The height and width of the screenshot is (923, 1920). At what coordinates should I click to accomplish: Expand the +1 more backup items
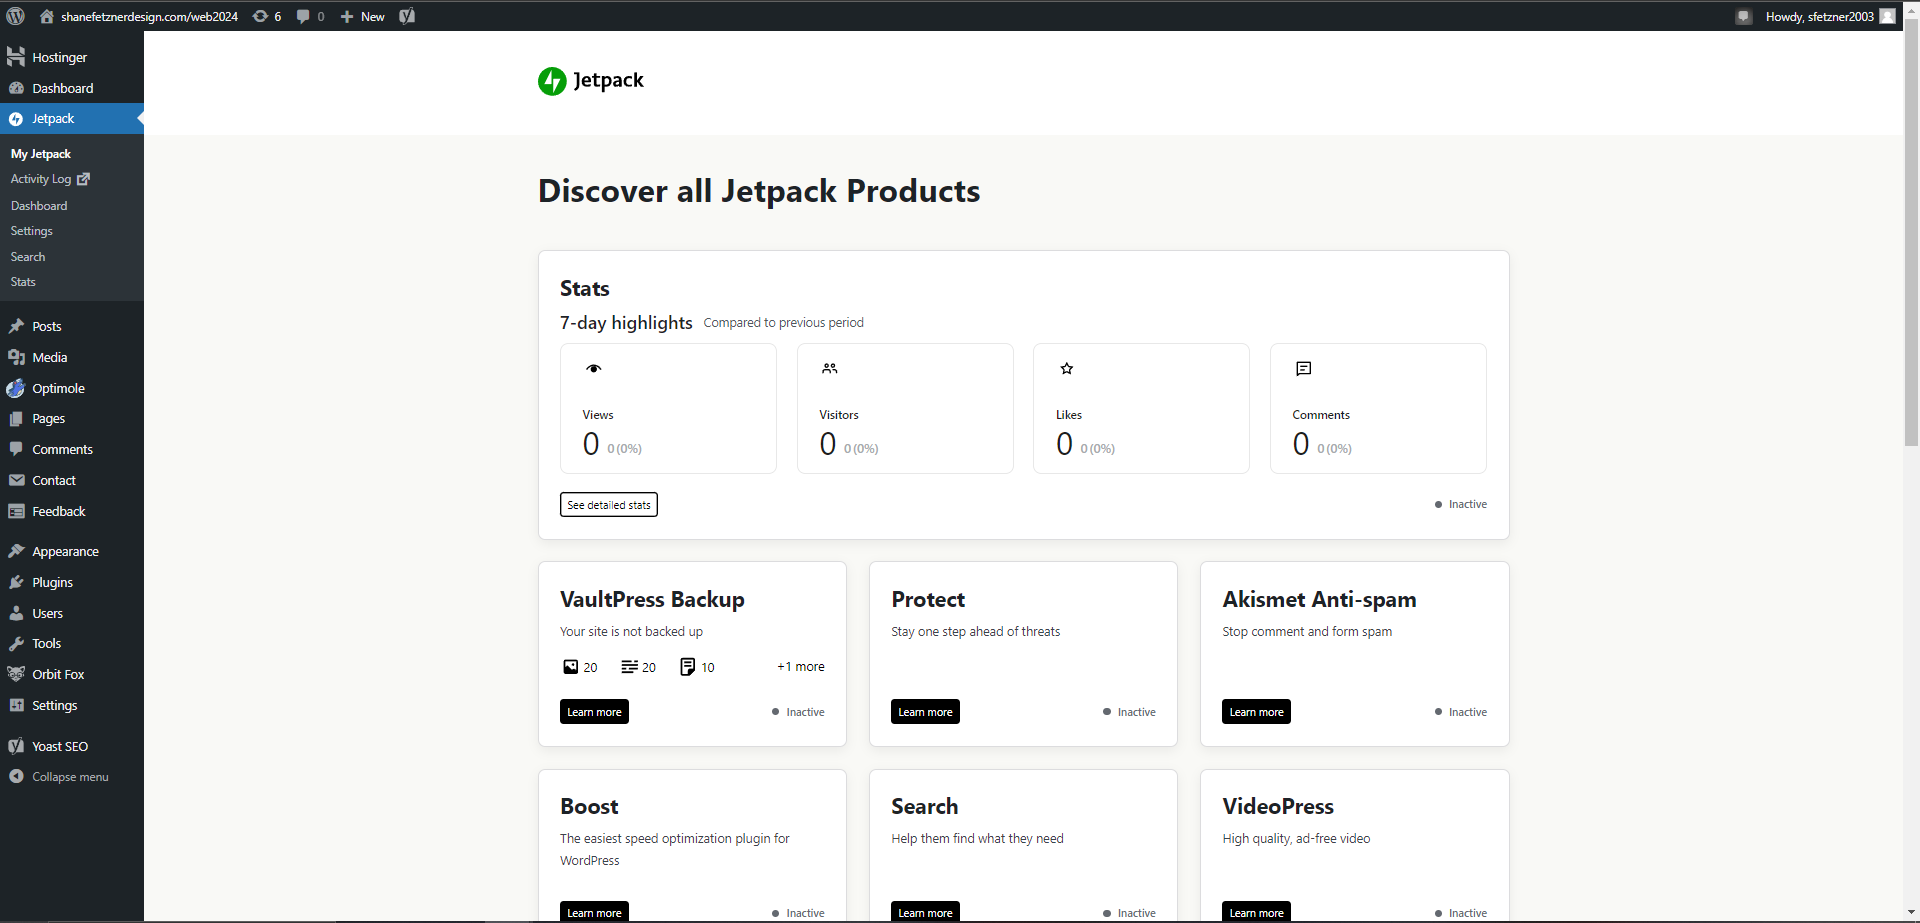pyautogui.click(x=800, y=667)
